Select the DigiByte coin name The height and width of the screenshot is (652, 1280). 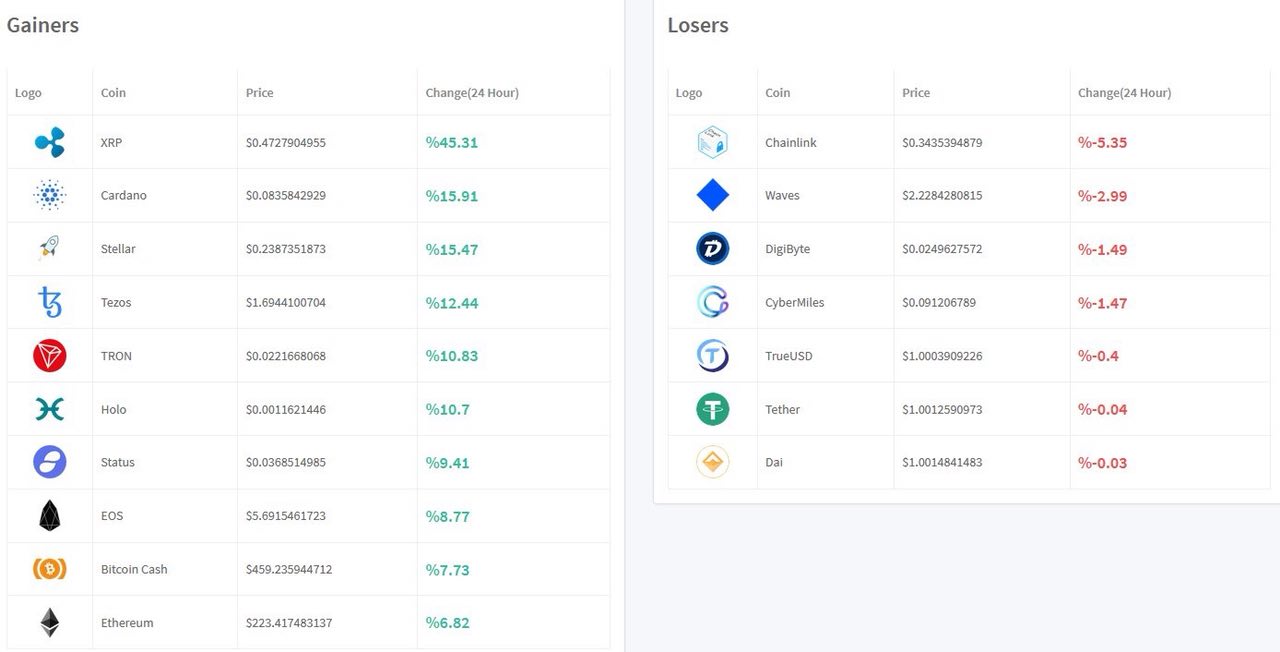point(788,249)
